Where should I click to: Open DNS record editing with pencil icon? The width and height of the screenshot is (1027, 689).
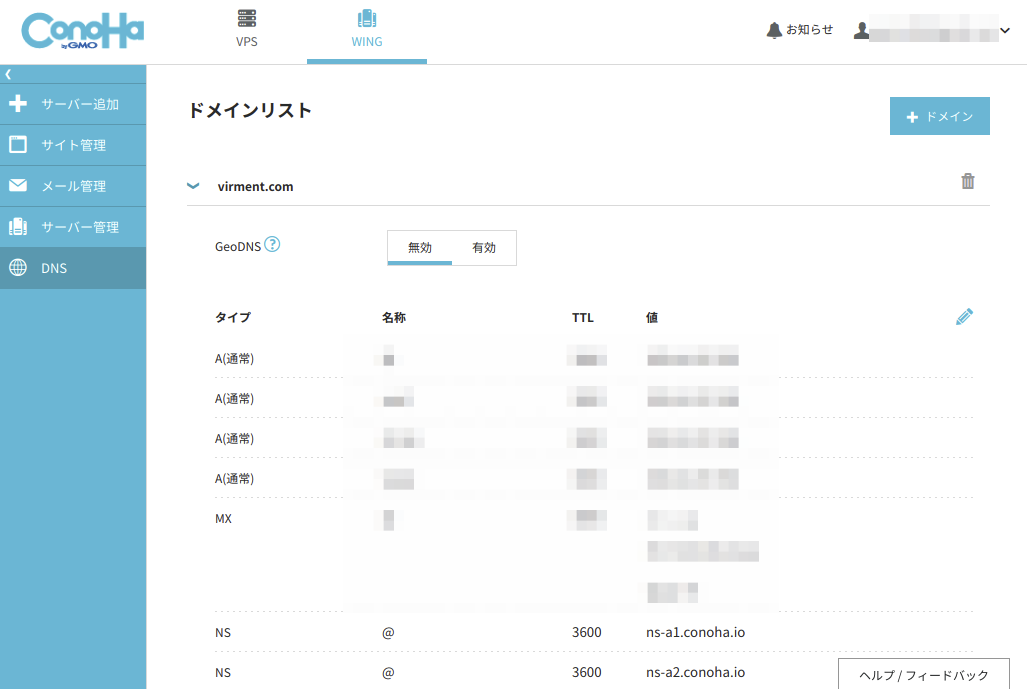[x=963, y=316]
